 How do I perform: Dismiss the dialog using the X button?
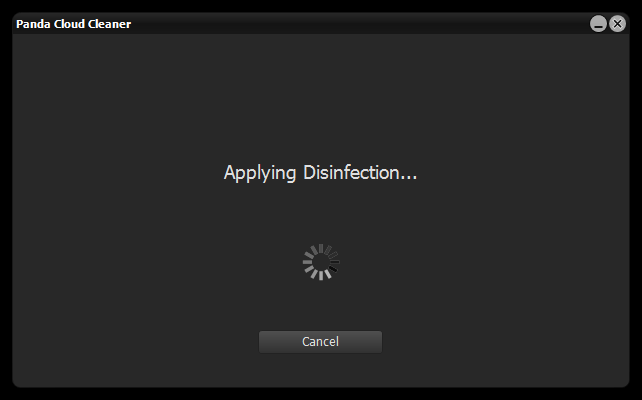(617, 24)
